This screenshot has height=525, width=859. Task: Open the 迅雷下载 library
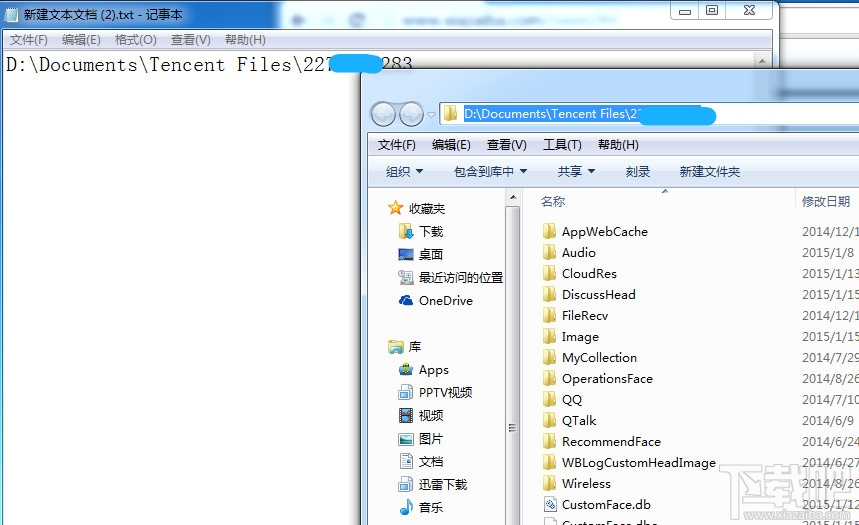(443, 485)
